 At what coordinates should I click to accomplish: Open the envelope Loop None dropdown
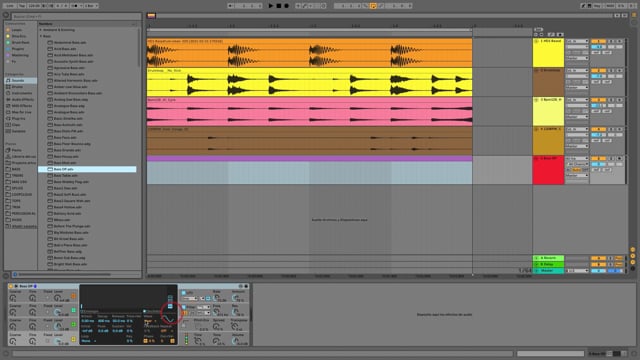coord(88,341)
